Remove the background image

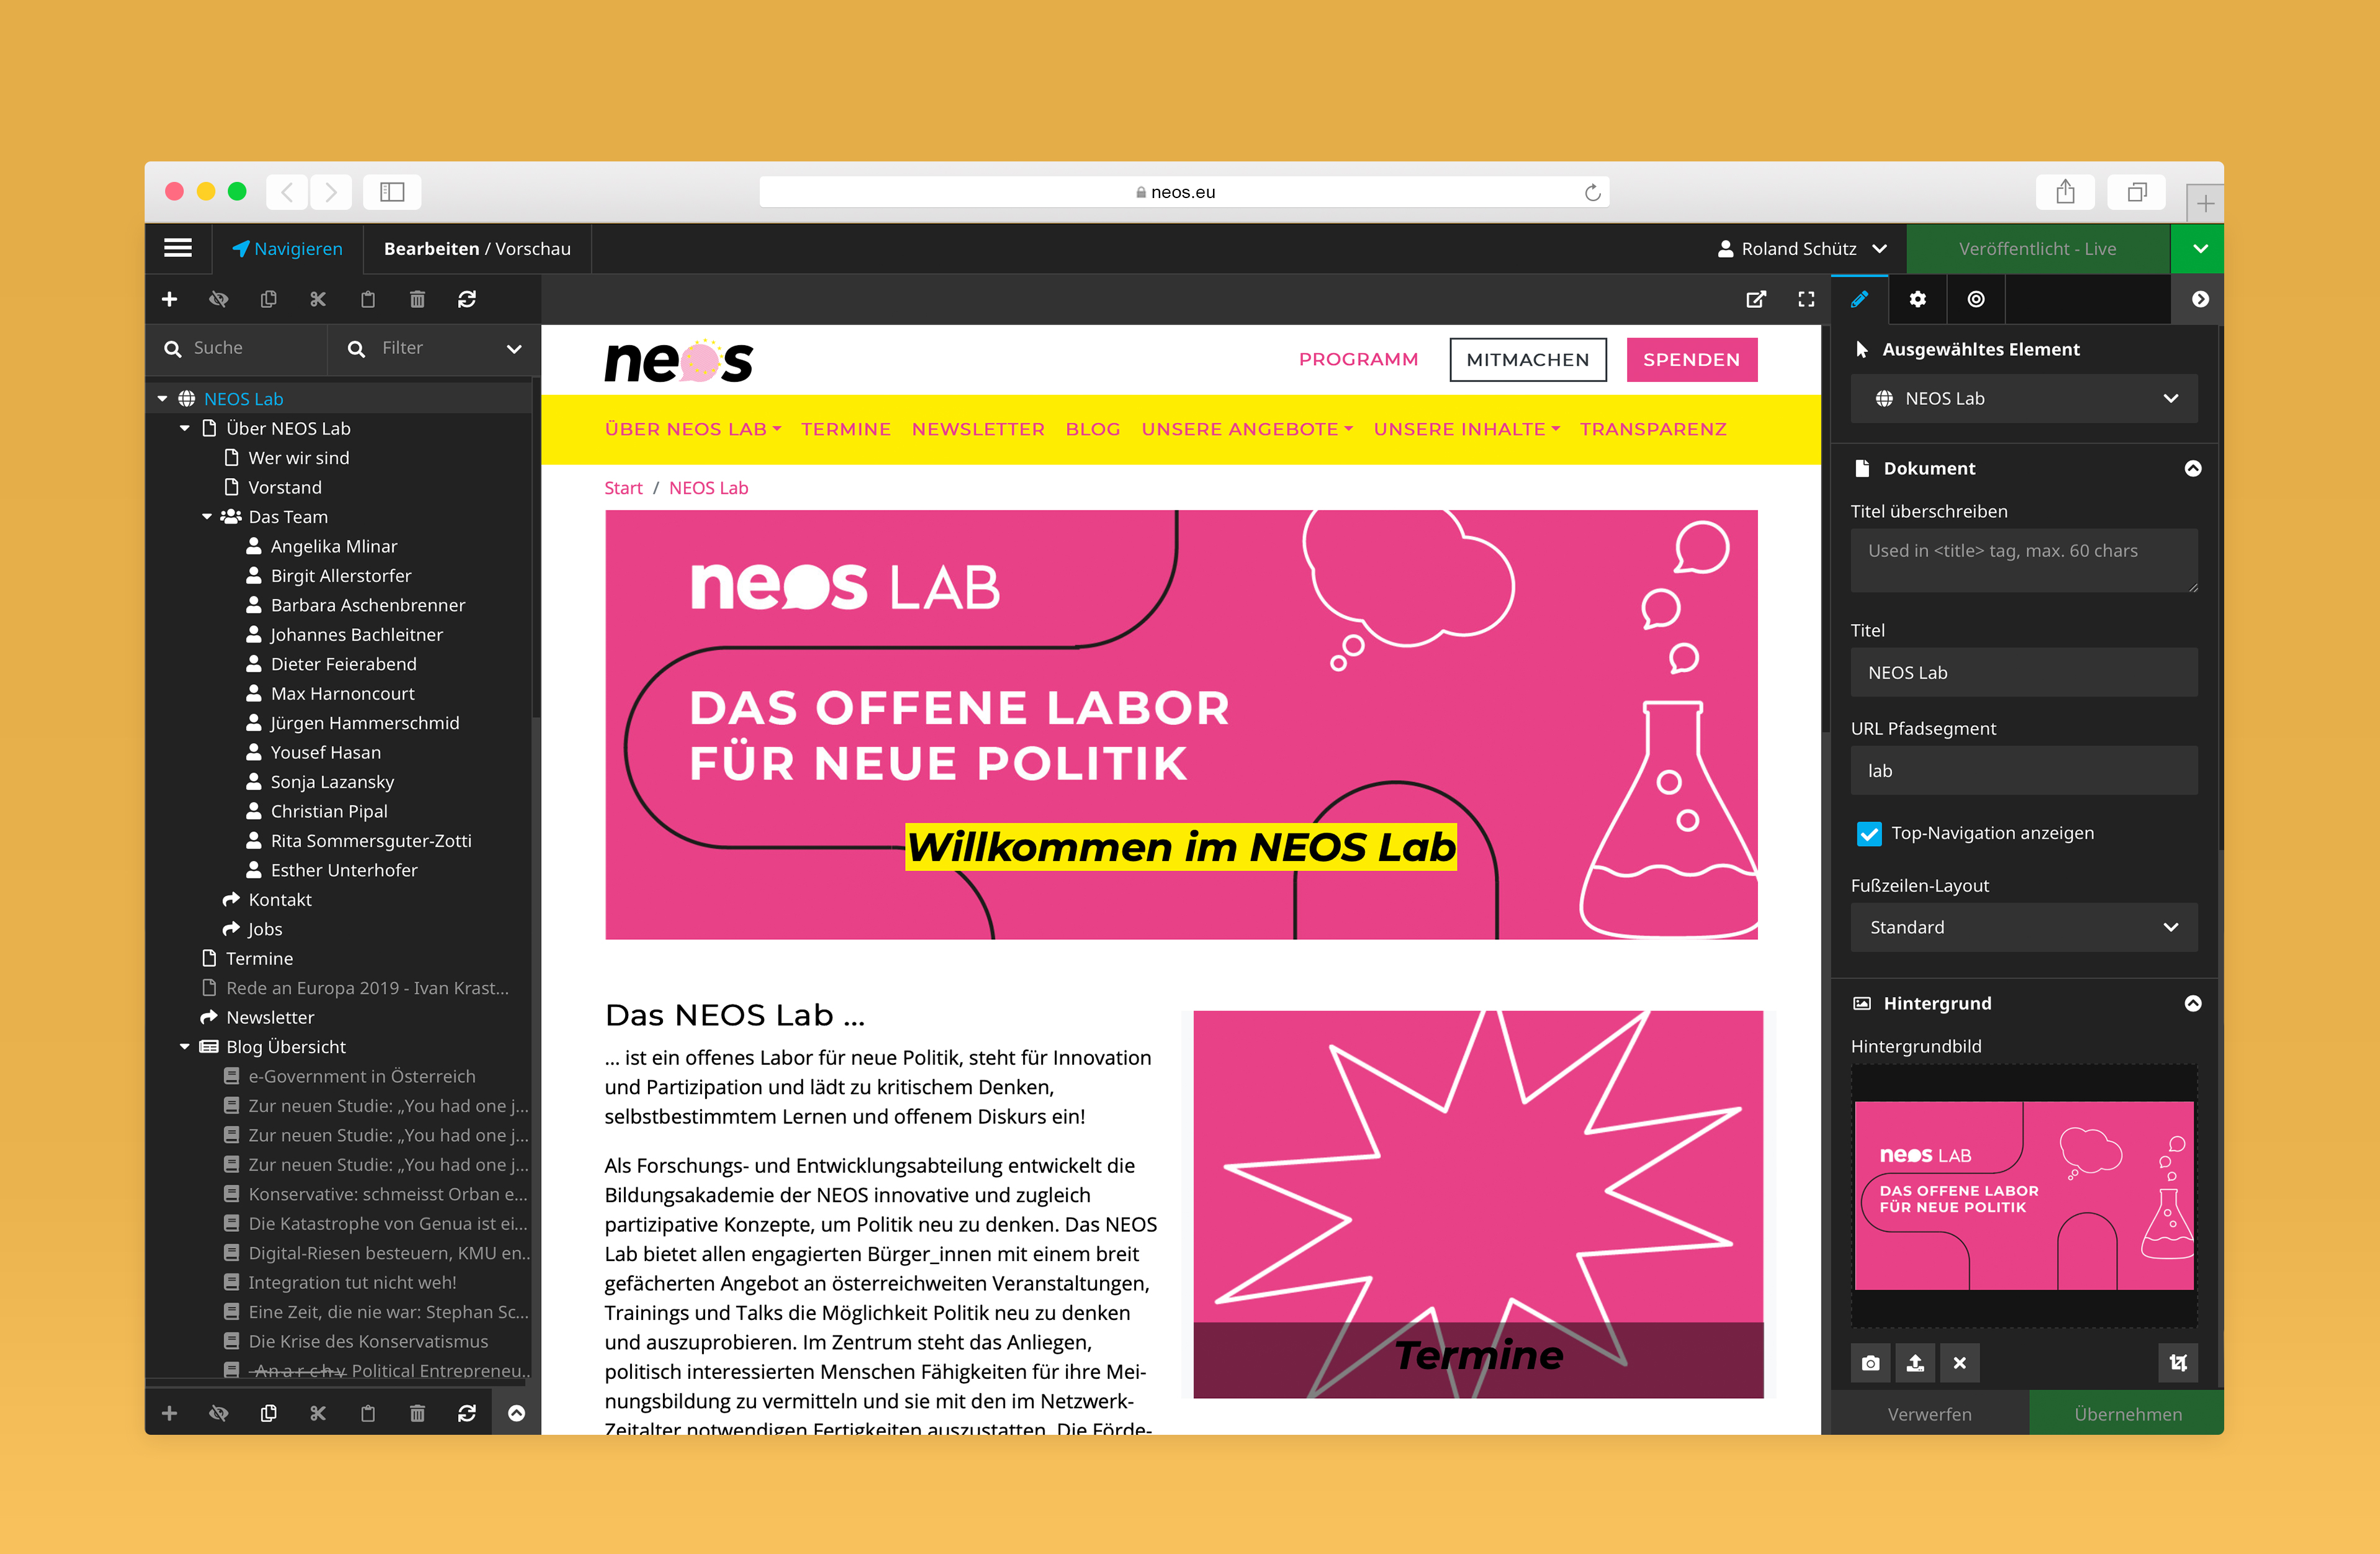pos(1960,1362)
